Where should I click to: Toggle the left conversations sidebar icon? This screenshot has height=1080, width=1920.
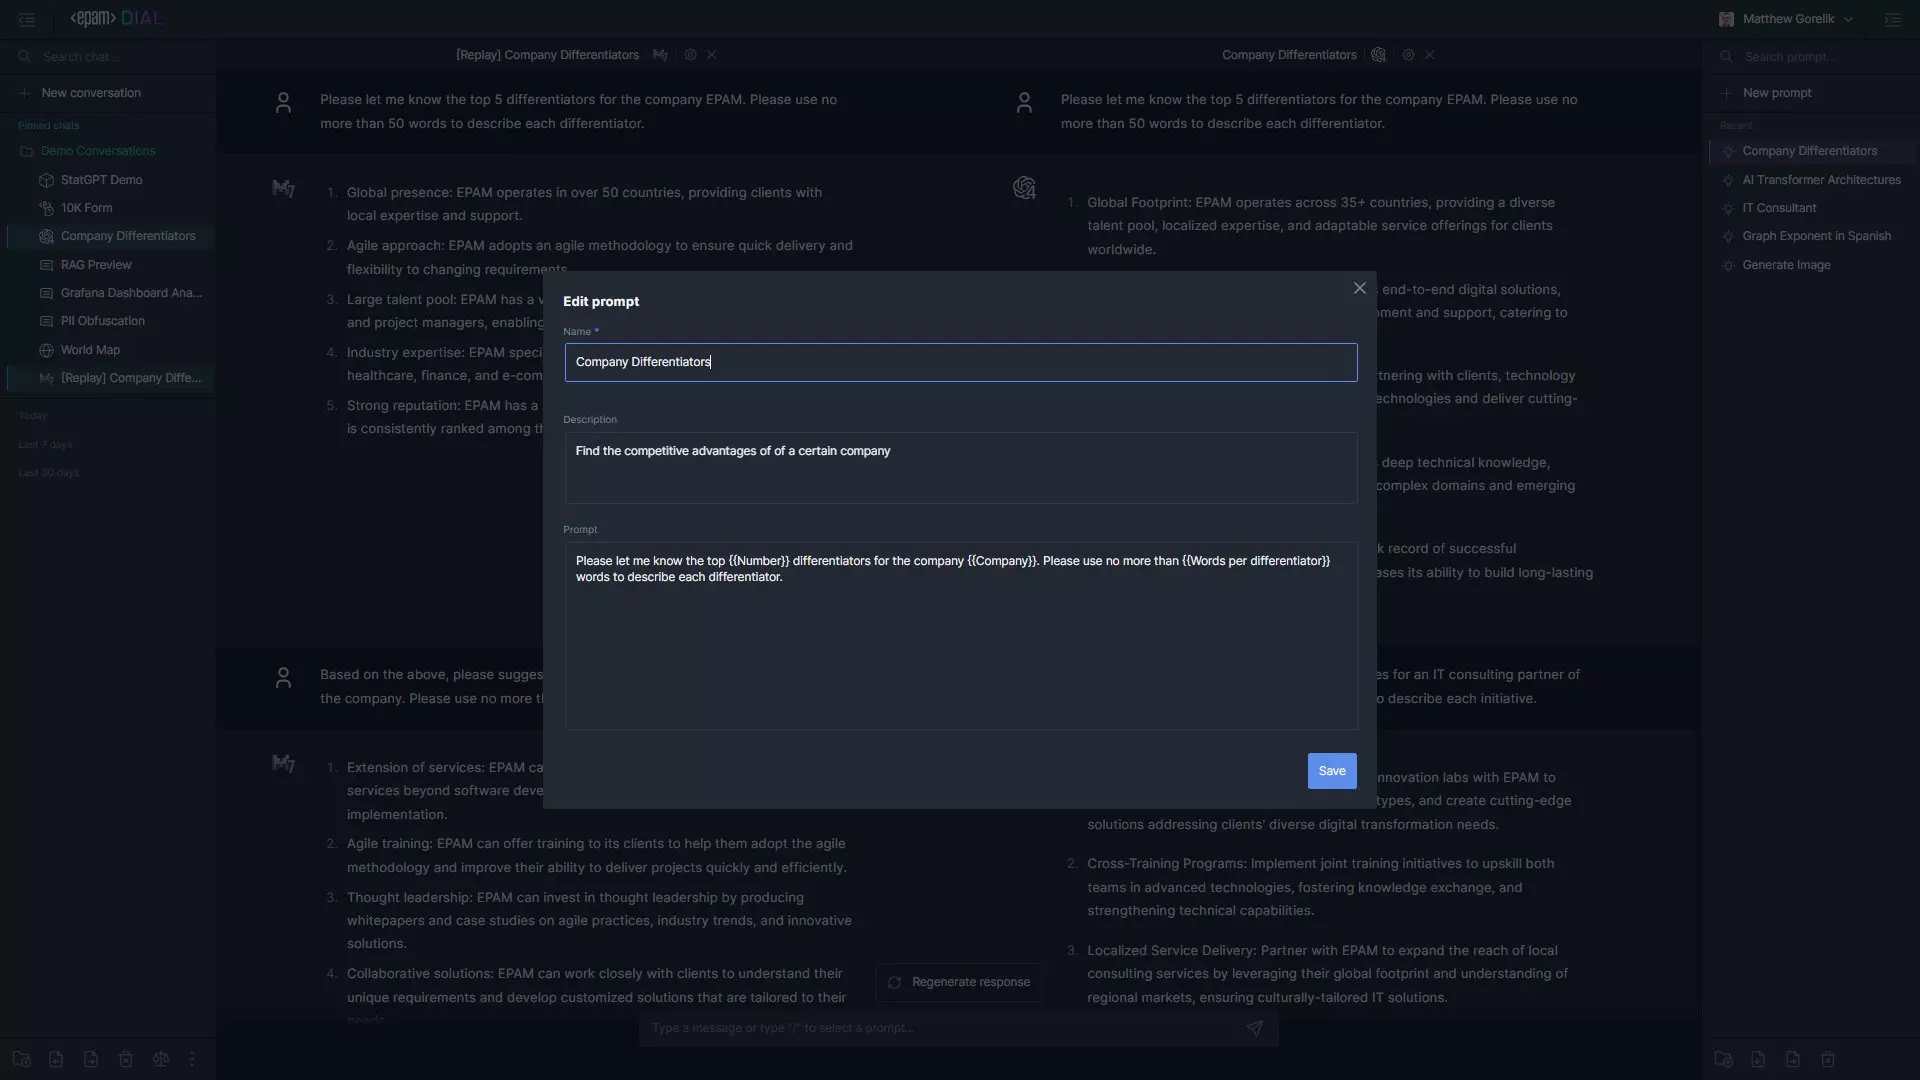pos(27,19)
